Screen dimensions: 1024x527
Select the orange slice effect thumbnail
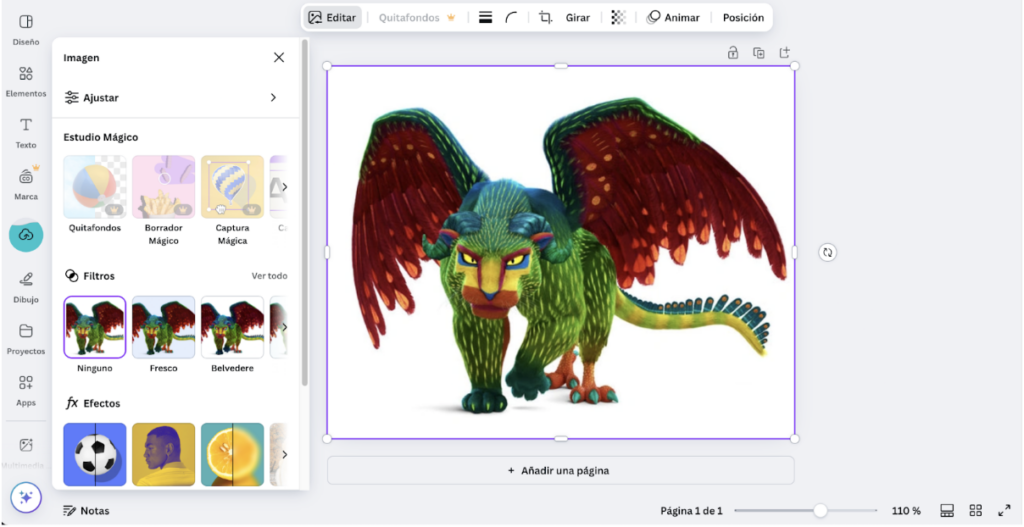(232, 455)
